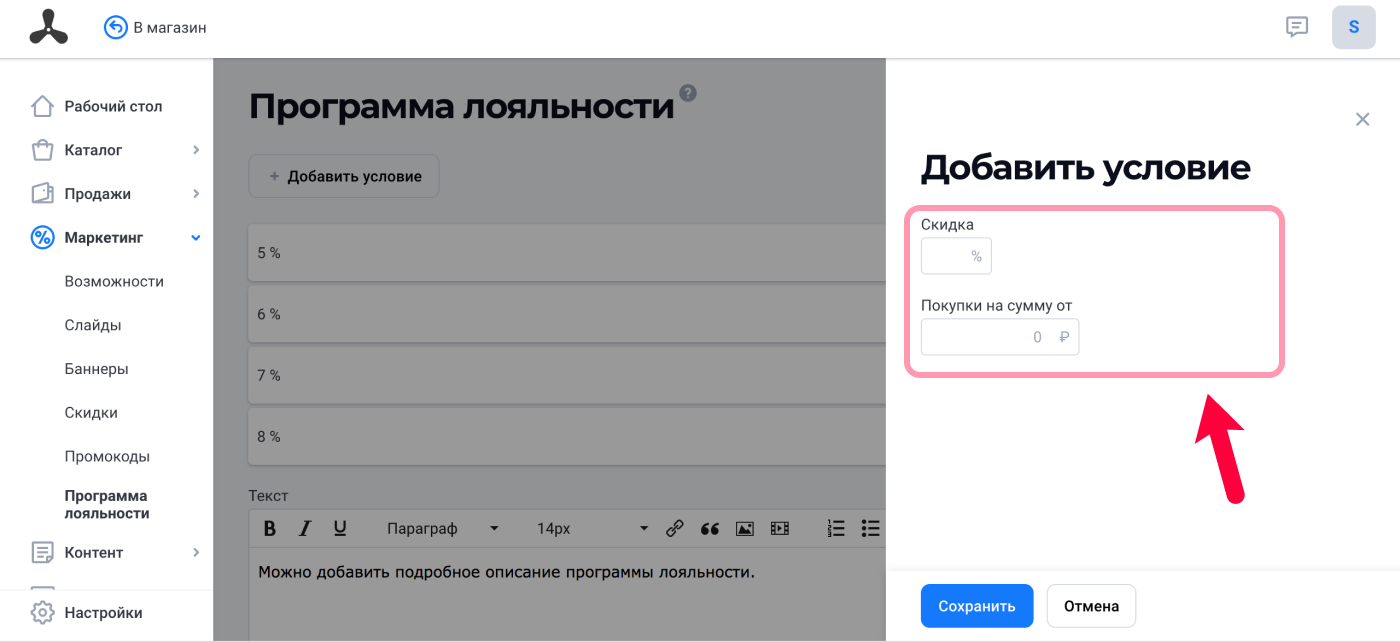The image size is (1400, 642).
Task: Click the Продажи wallet icon
Action: 42,194
